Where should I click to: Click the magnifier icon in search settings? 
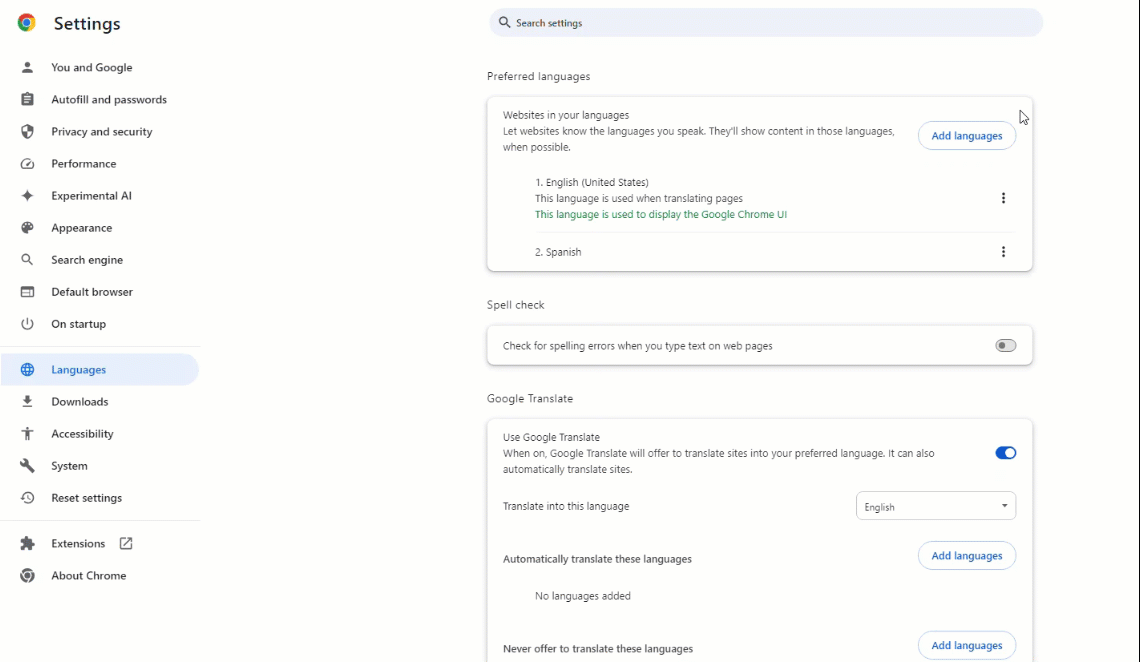pyautogui.click(x=505, y=23)
